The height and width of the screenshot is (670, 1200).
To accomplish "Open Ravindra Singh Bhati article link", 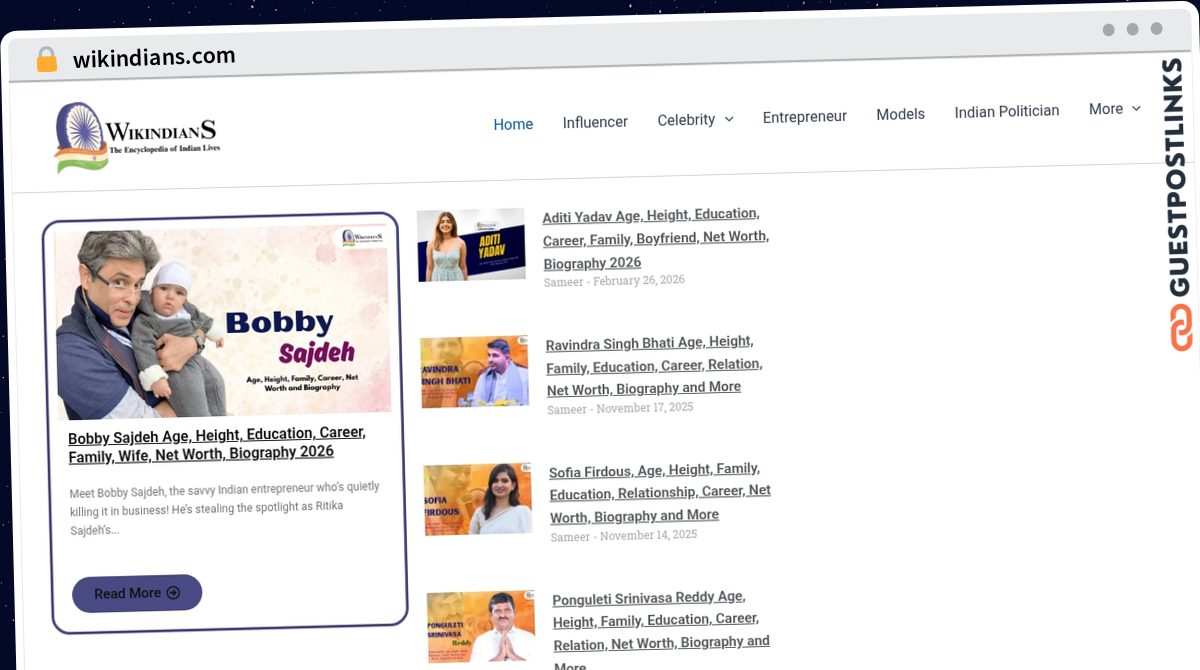I will [x=653, y=365].
